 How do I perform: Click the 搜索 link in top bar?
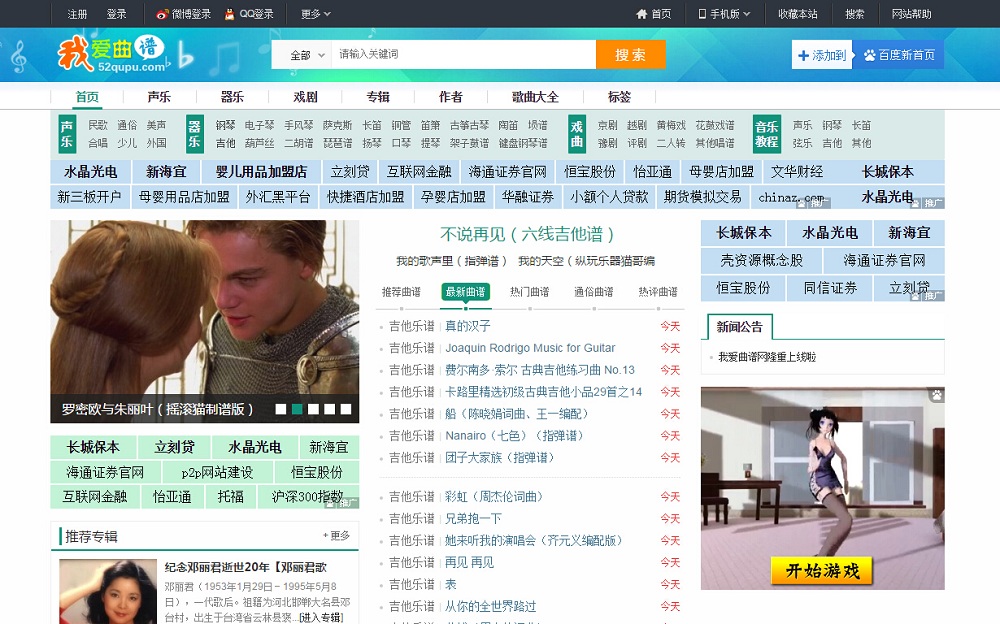(855, 14)
